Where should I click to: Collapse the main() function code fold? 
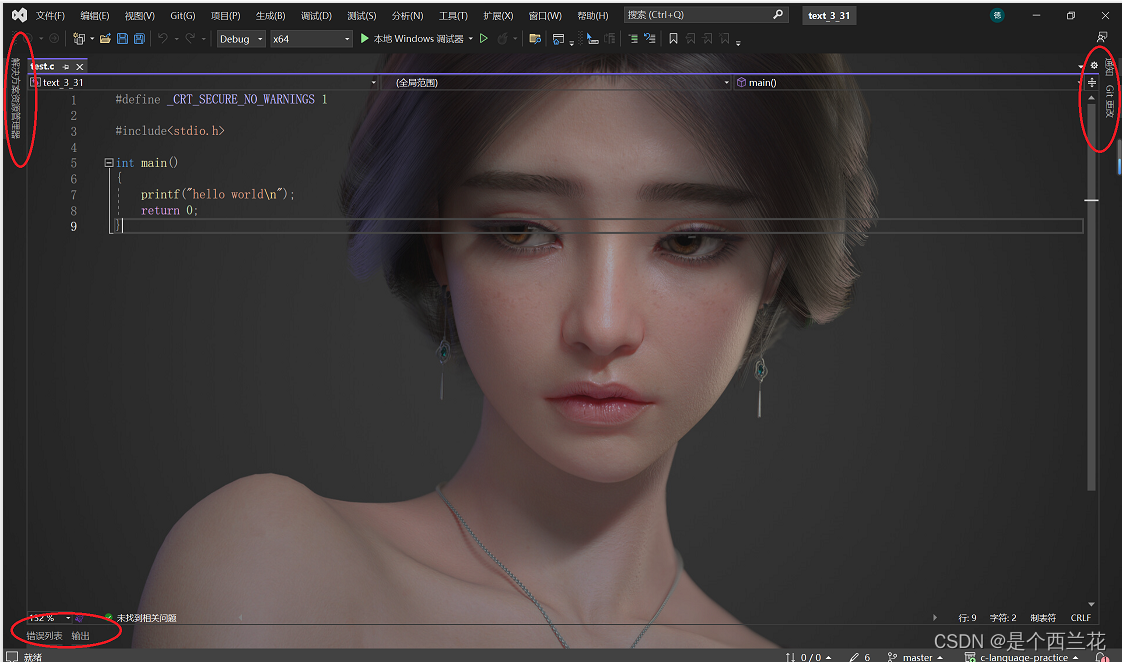click(x=109, y=162)
